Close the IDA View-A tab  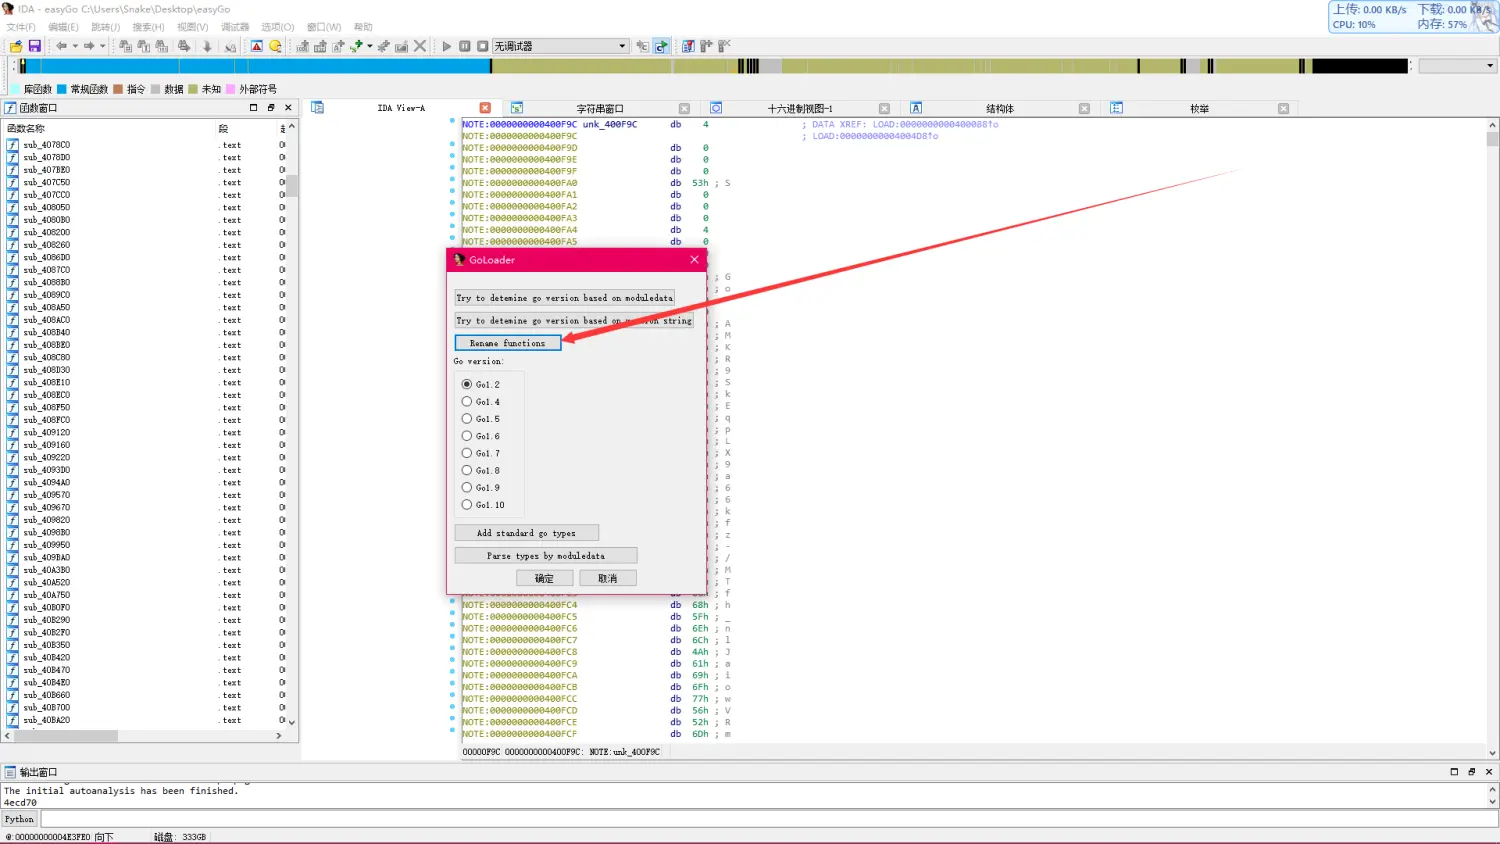pos(485,108)
